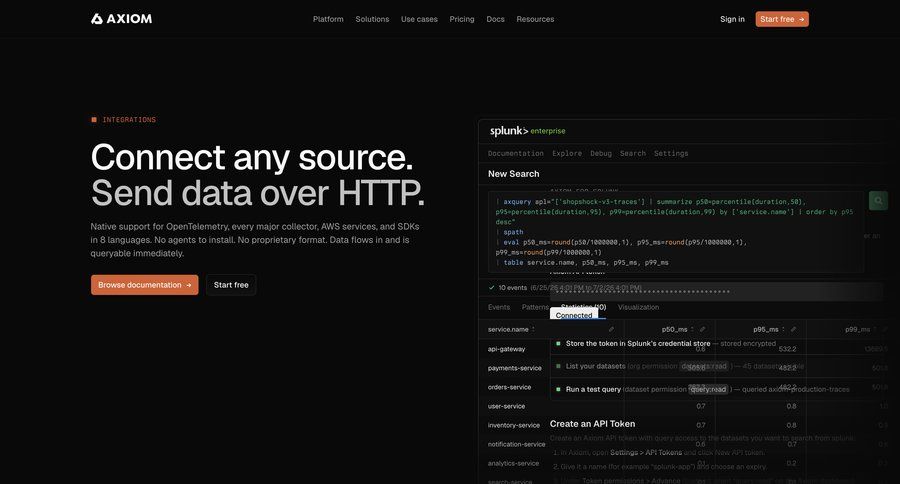The height and width of the screenshot is (484, 900).
Task: Click 'Settings > API Tokens' text
Action: coord(646,452)
